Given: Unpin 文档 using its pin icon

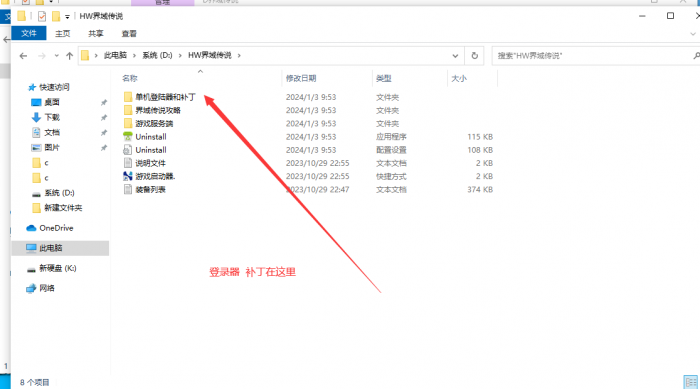Looking at the screenshot, I should click(x=104, y=133).
